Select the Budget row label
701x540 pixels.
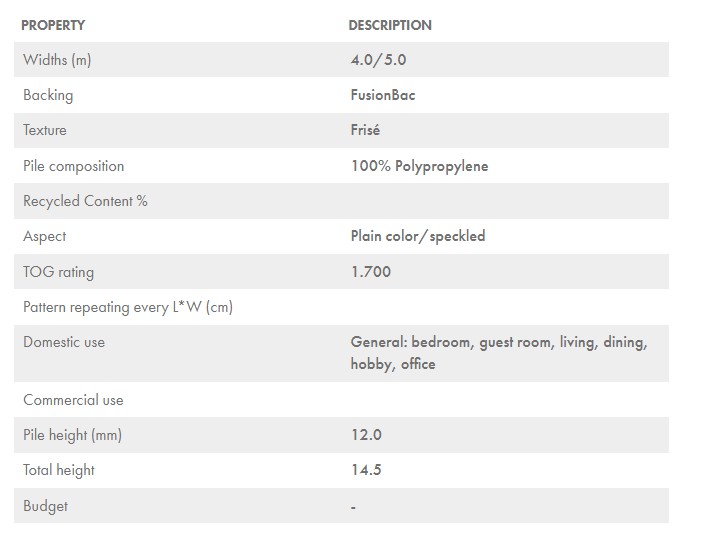45,506
